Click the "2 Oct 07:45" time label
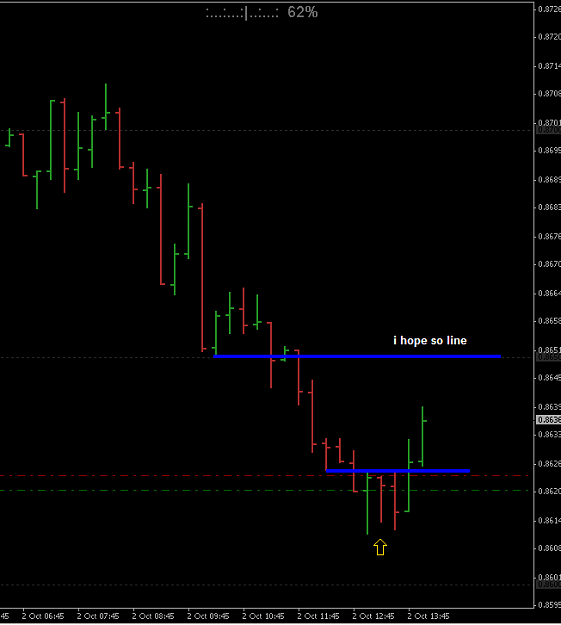Screen dimensions: 561x625 tap(98, 616)
